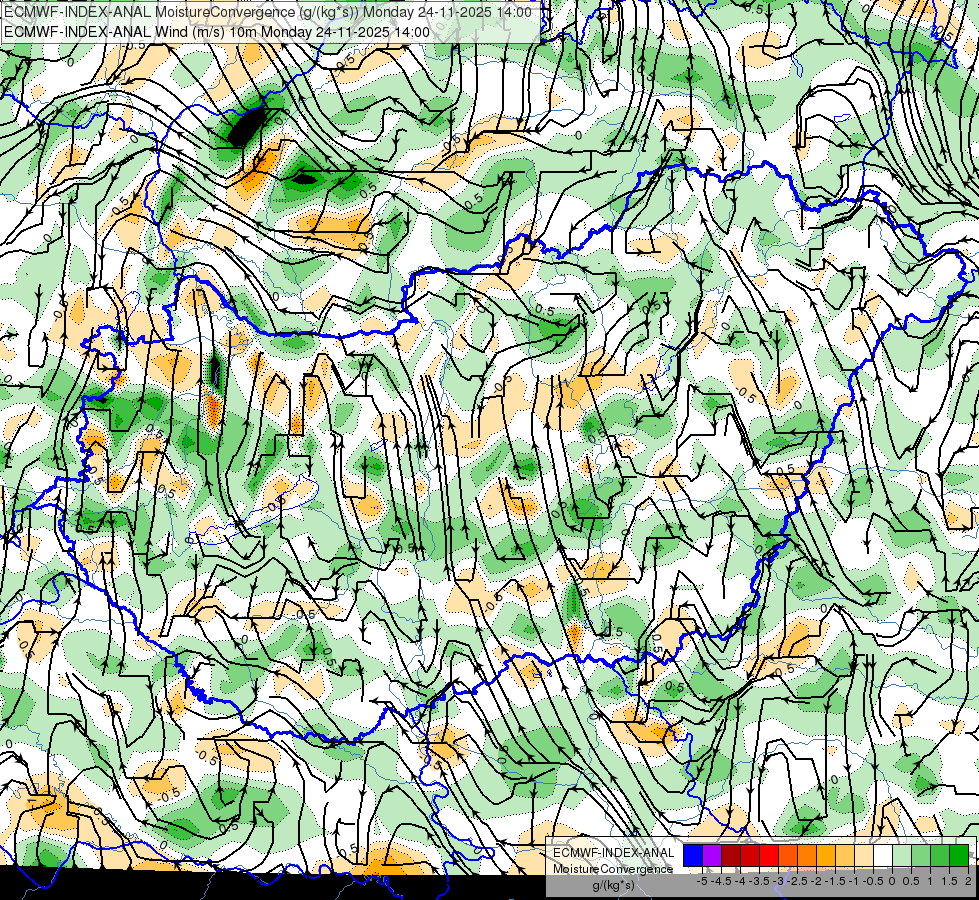Click the palest green swatch ending at 0.5
Viewport: 979px width, 900px height.
coord(902,856)
